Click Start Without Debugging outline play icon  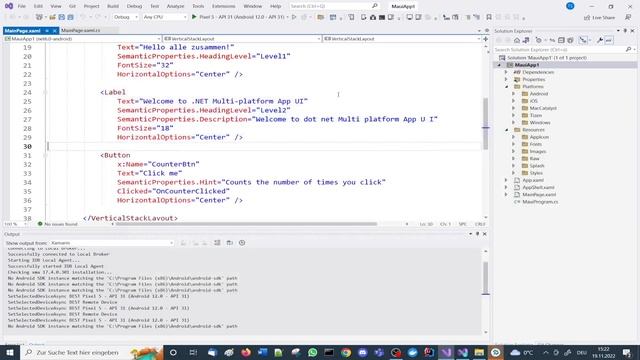coord(294,17)
